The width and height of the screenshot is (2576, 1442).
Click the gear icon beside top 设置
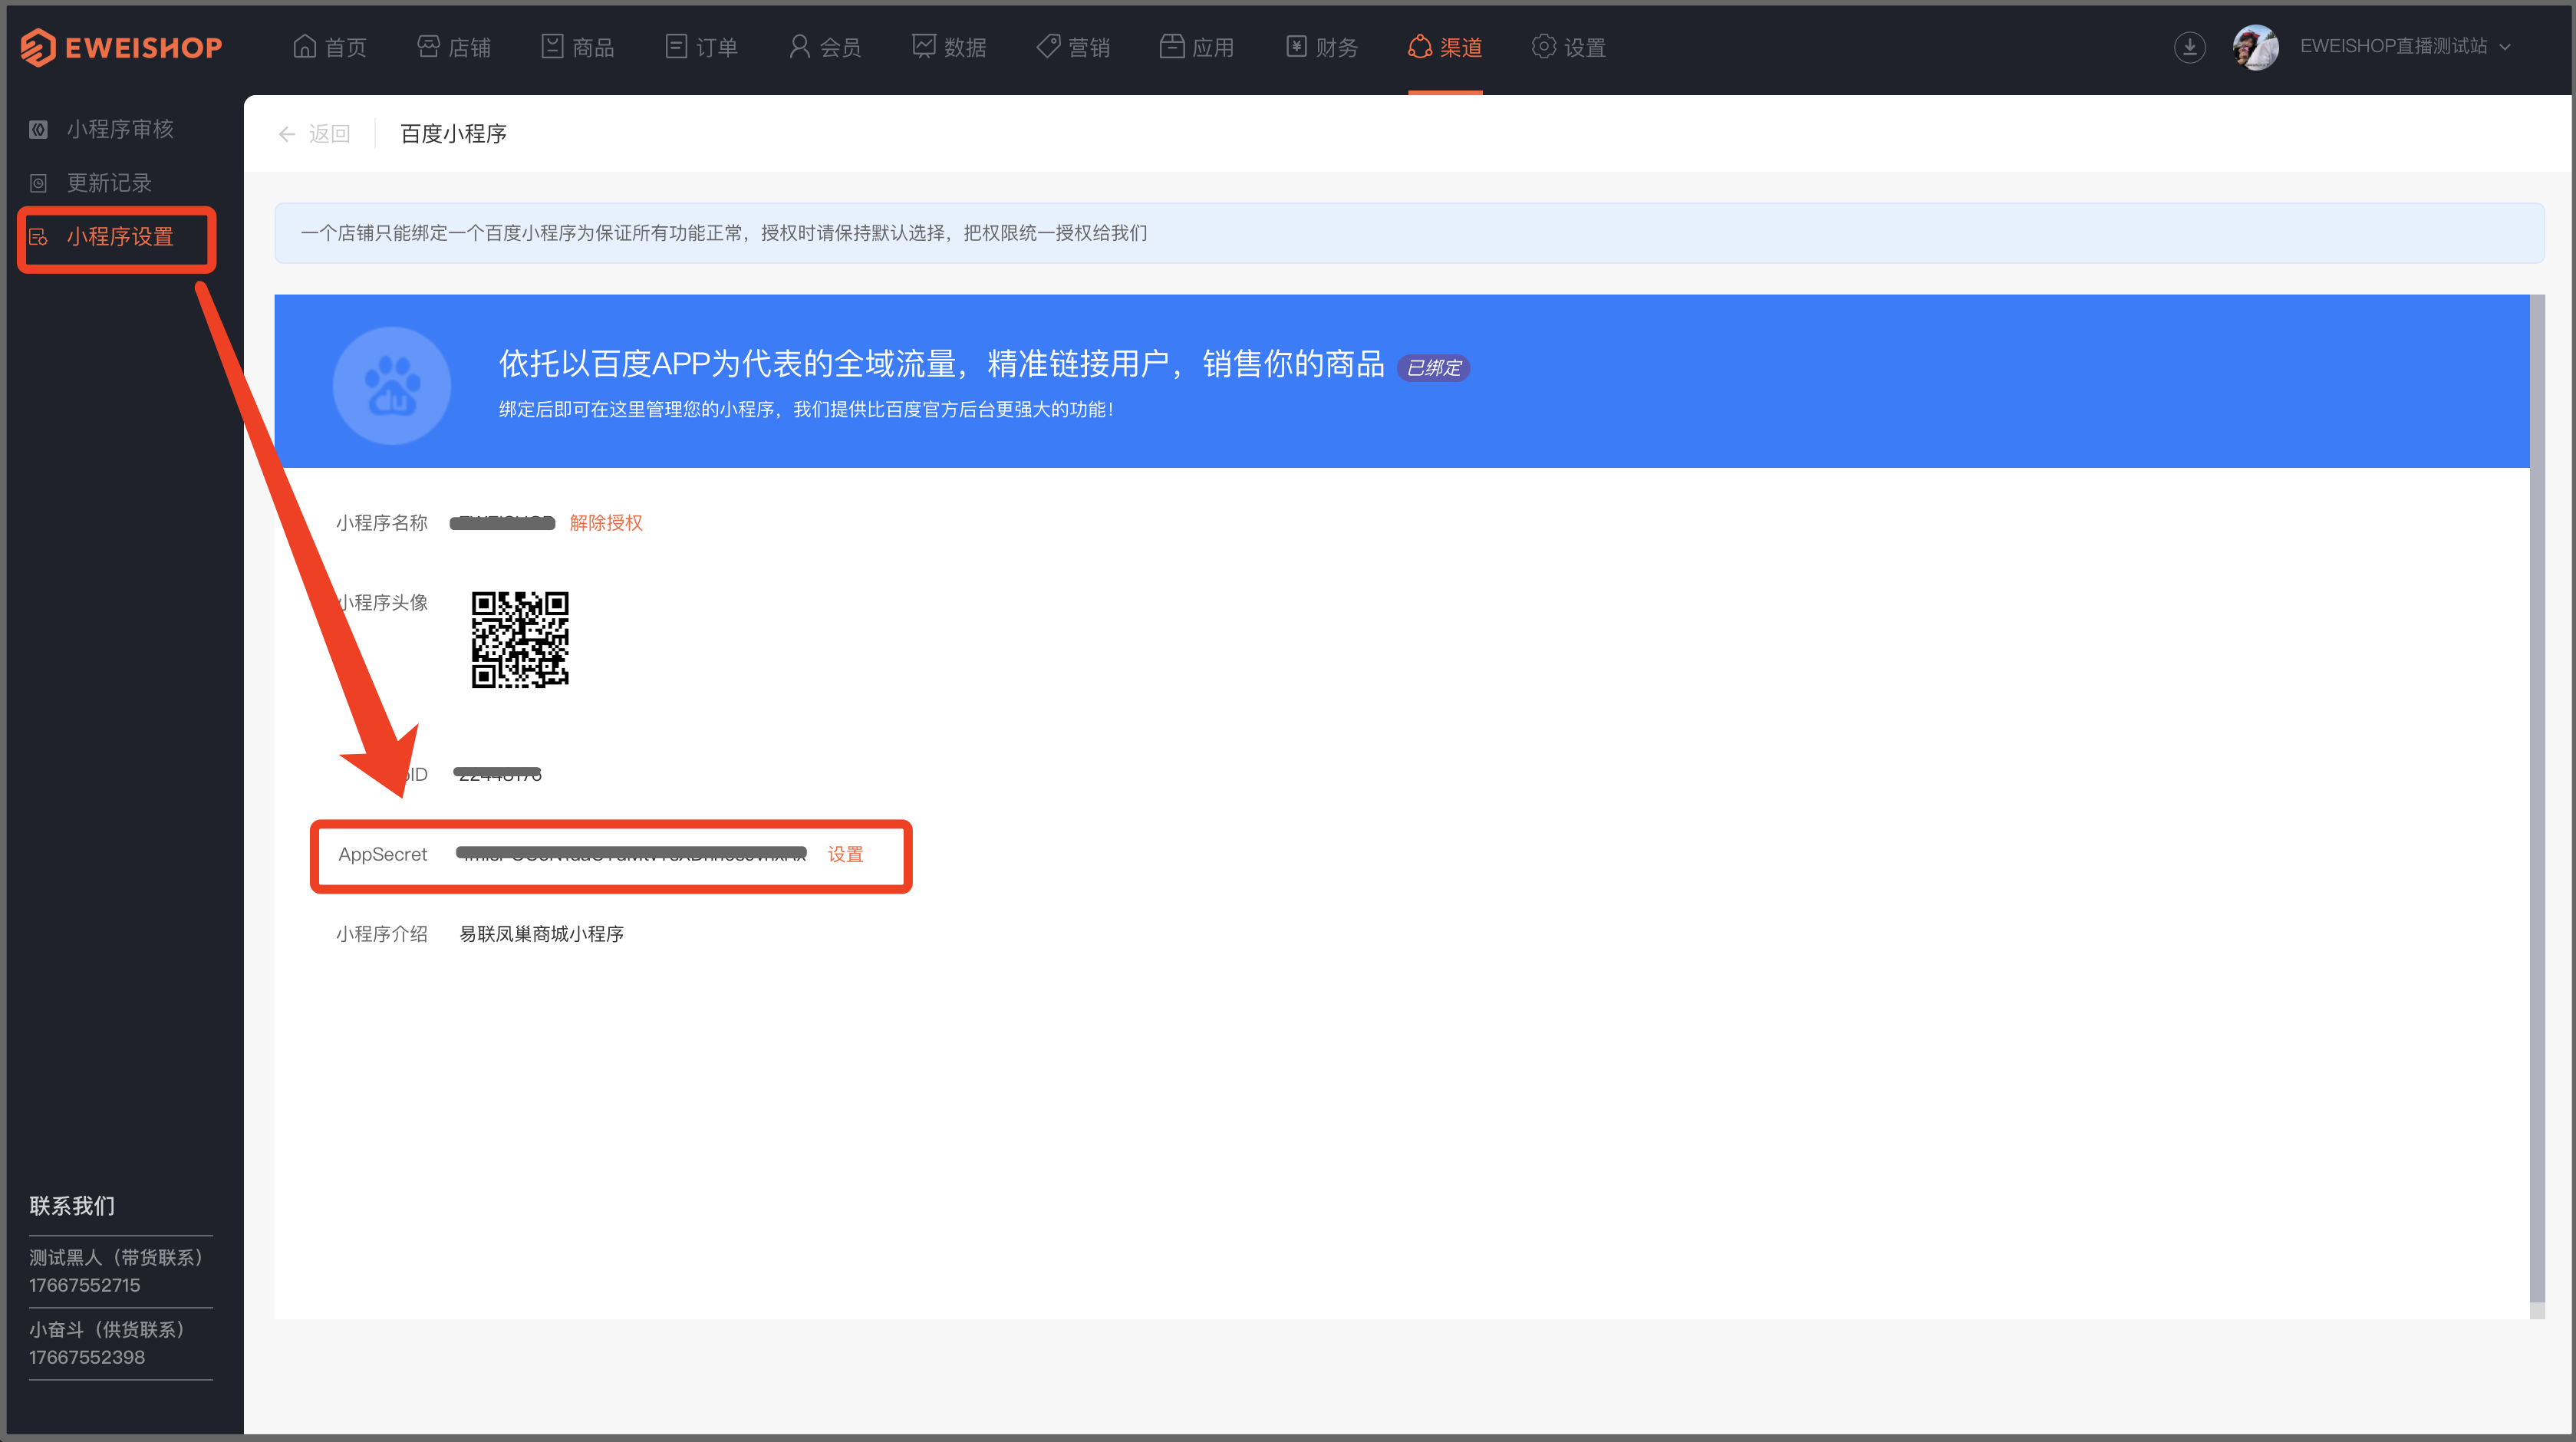[x=1544, y=46]
